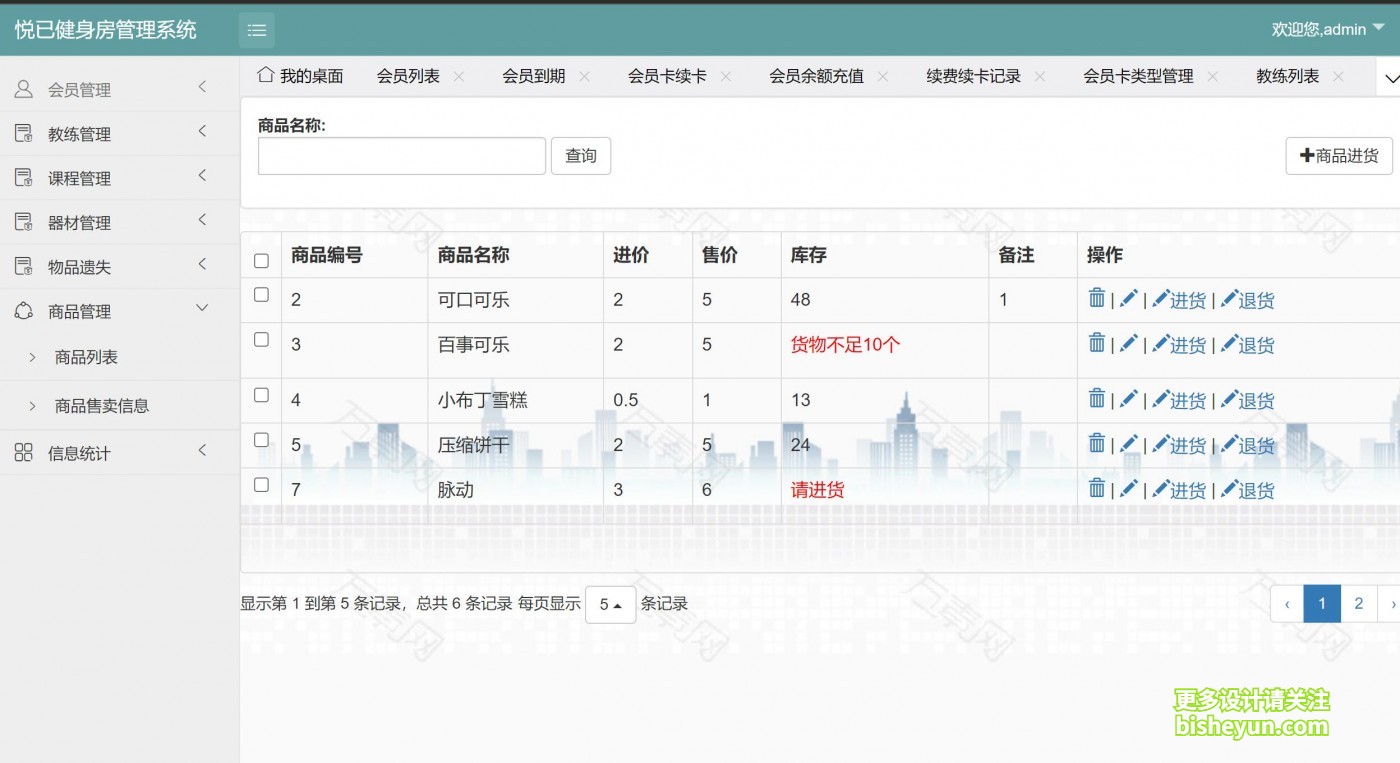Open the records-per-page dropdown showing 5

point(610,604)
